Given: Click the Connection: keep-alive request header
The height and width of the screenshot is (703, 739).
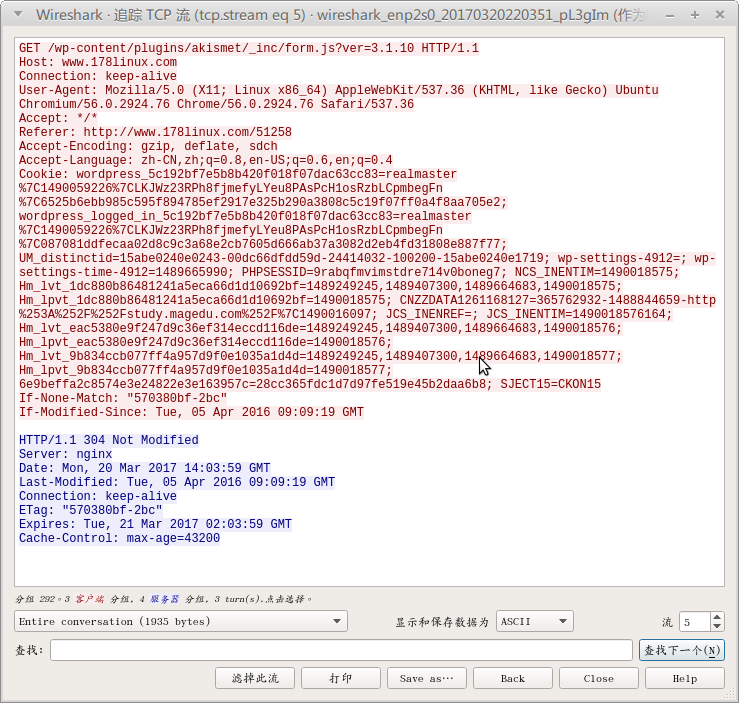Looking at the screenshot, I should pos(98,76).
